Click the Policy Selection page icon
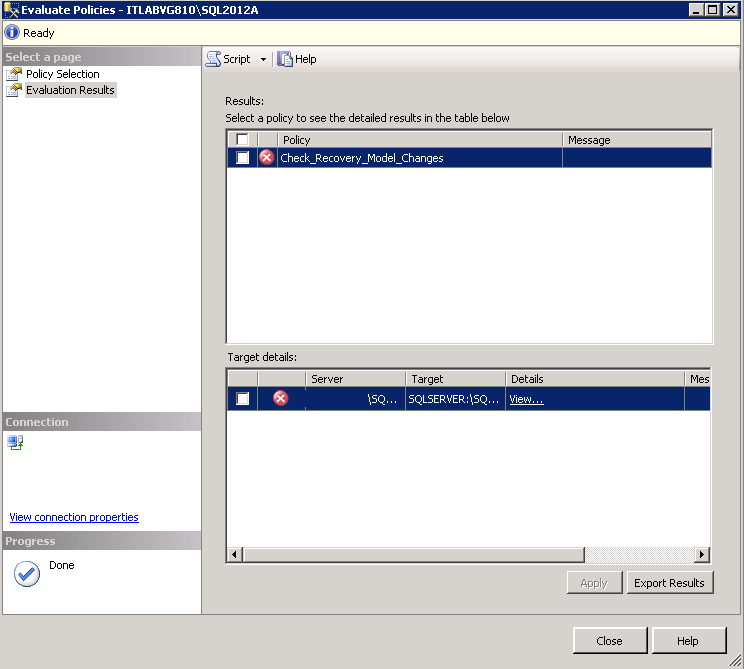 14,74
